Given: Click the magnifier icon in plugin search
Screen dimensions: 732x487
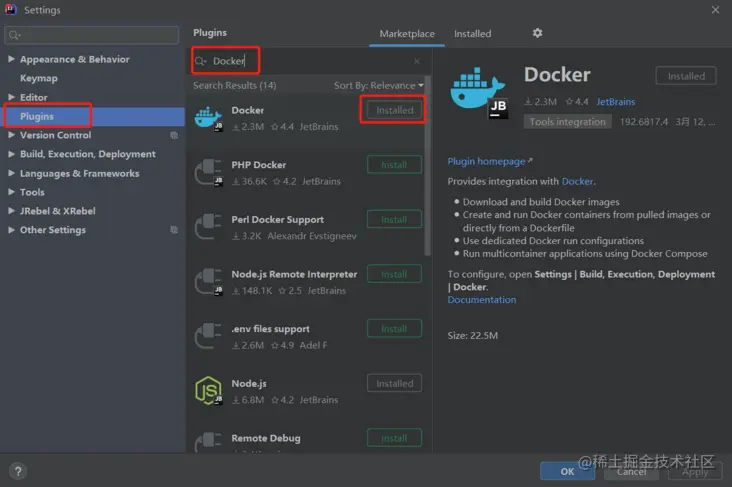Looking at the screenshot, I should (x=200, y=61).
